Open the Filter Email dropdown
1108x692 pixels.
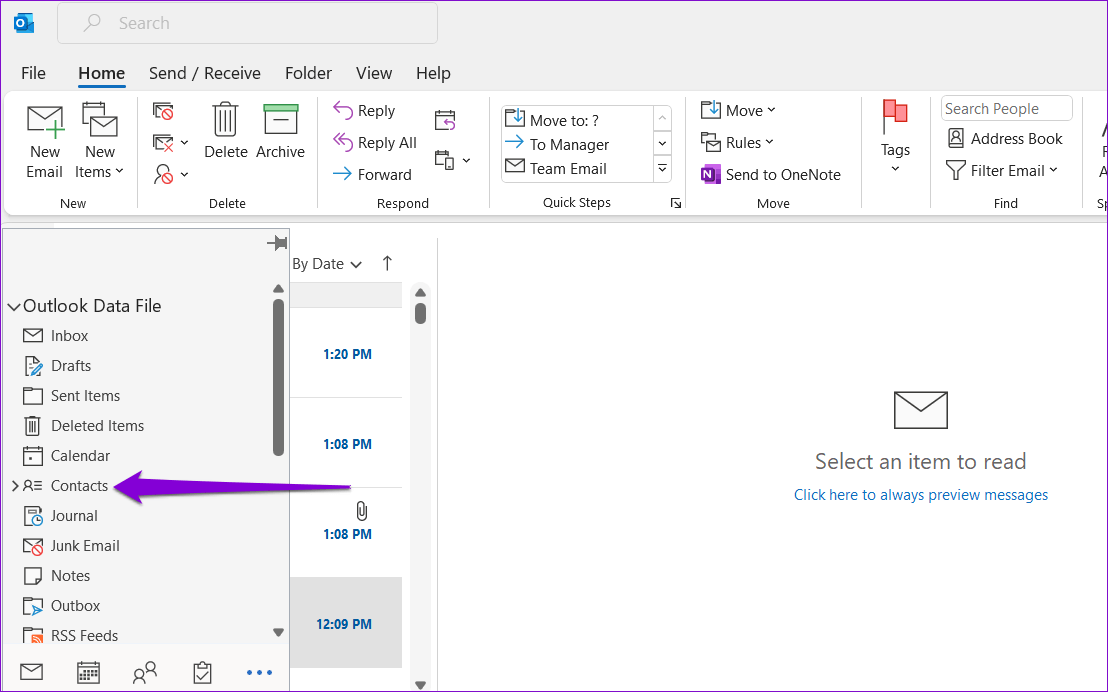pos(1001,170)
